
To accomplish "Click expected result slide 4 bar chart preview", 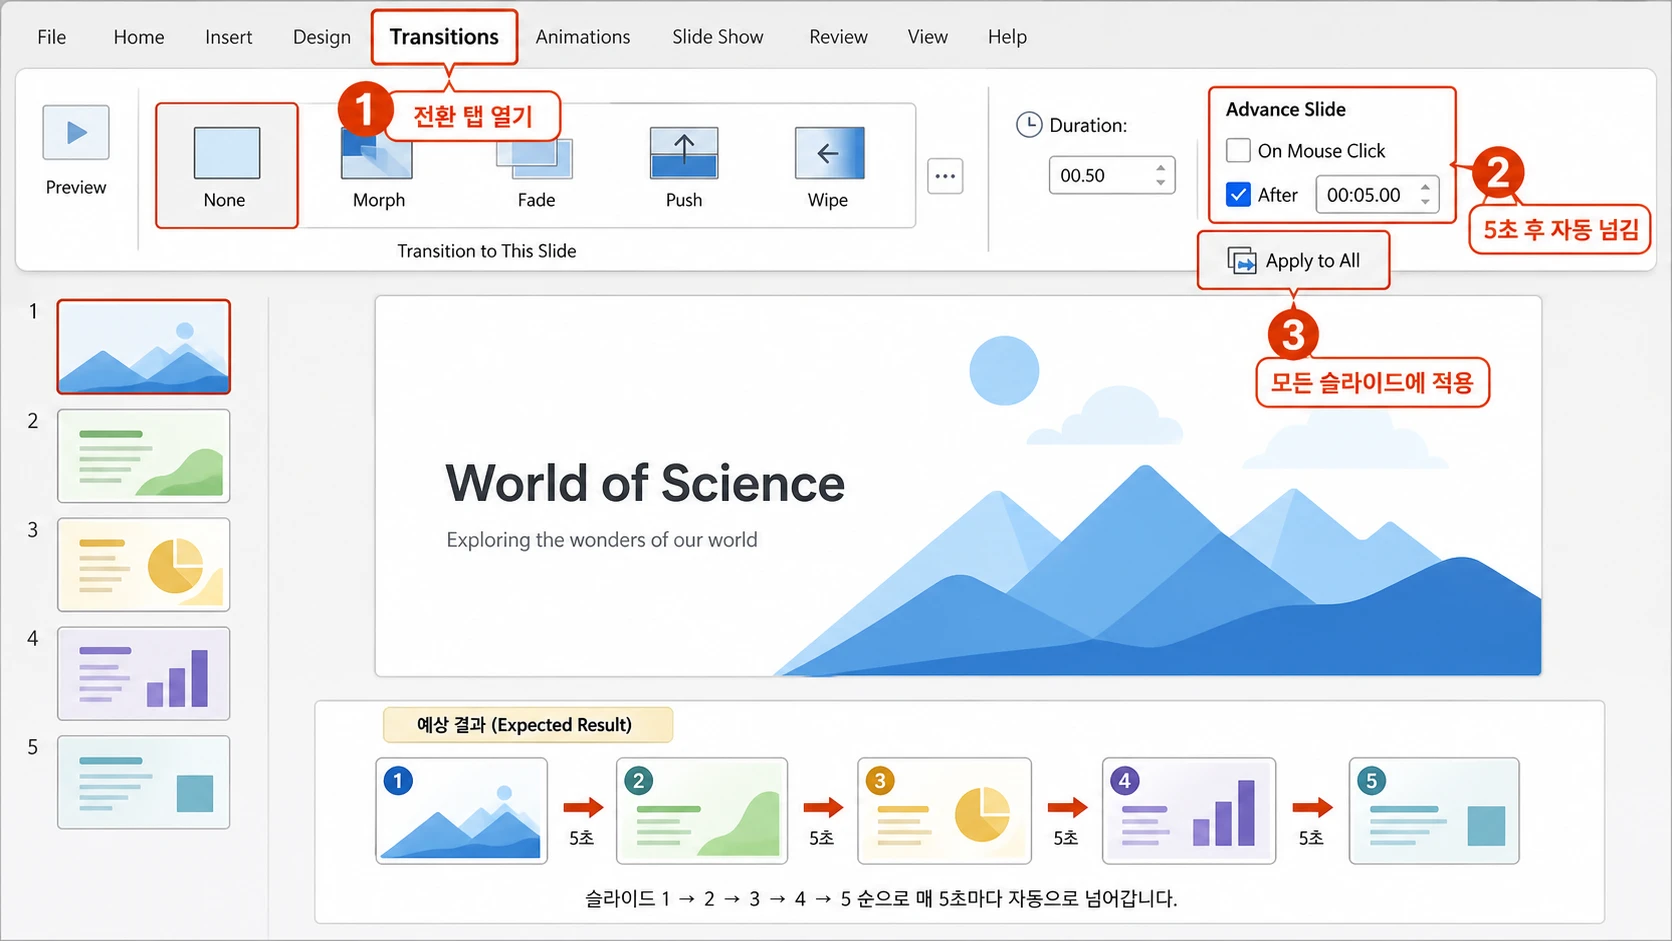I will pyautogui.click(x=1189, y=811).
